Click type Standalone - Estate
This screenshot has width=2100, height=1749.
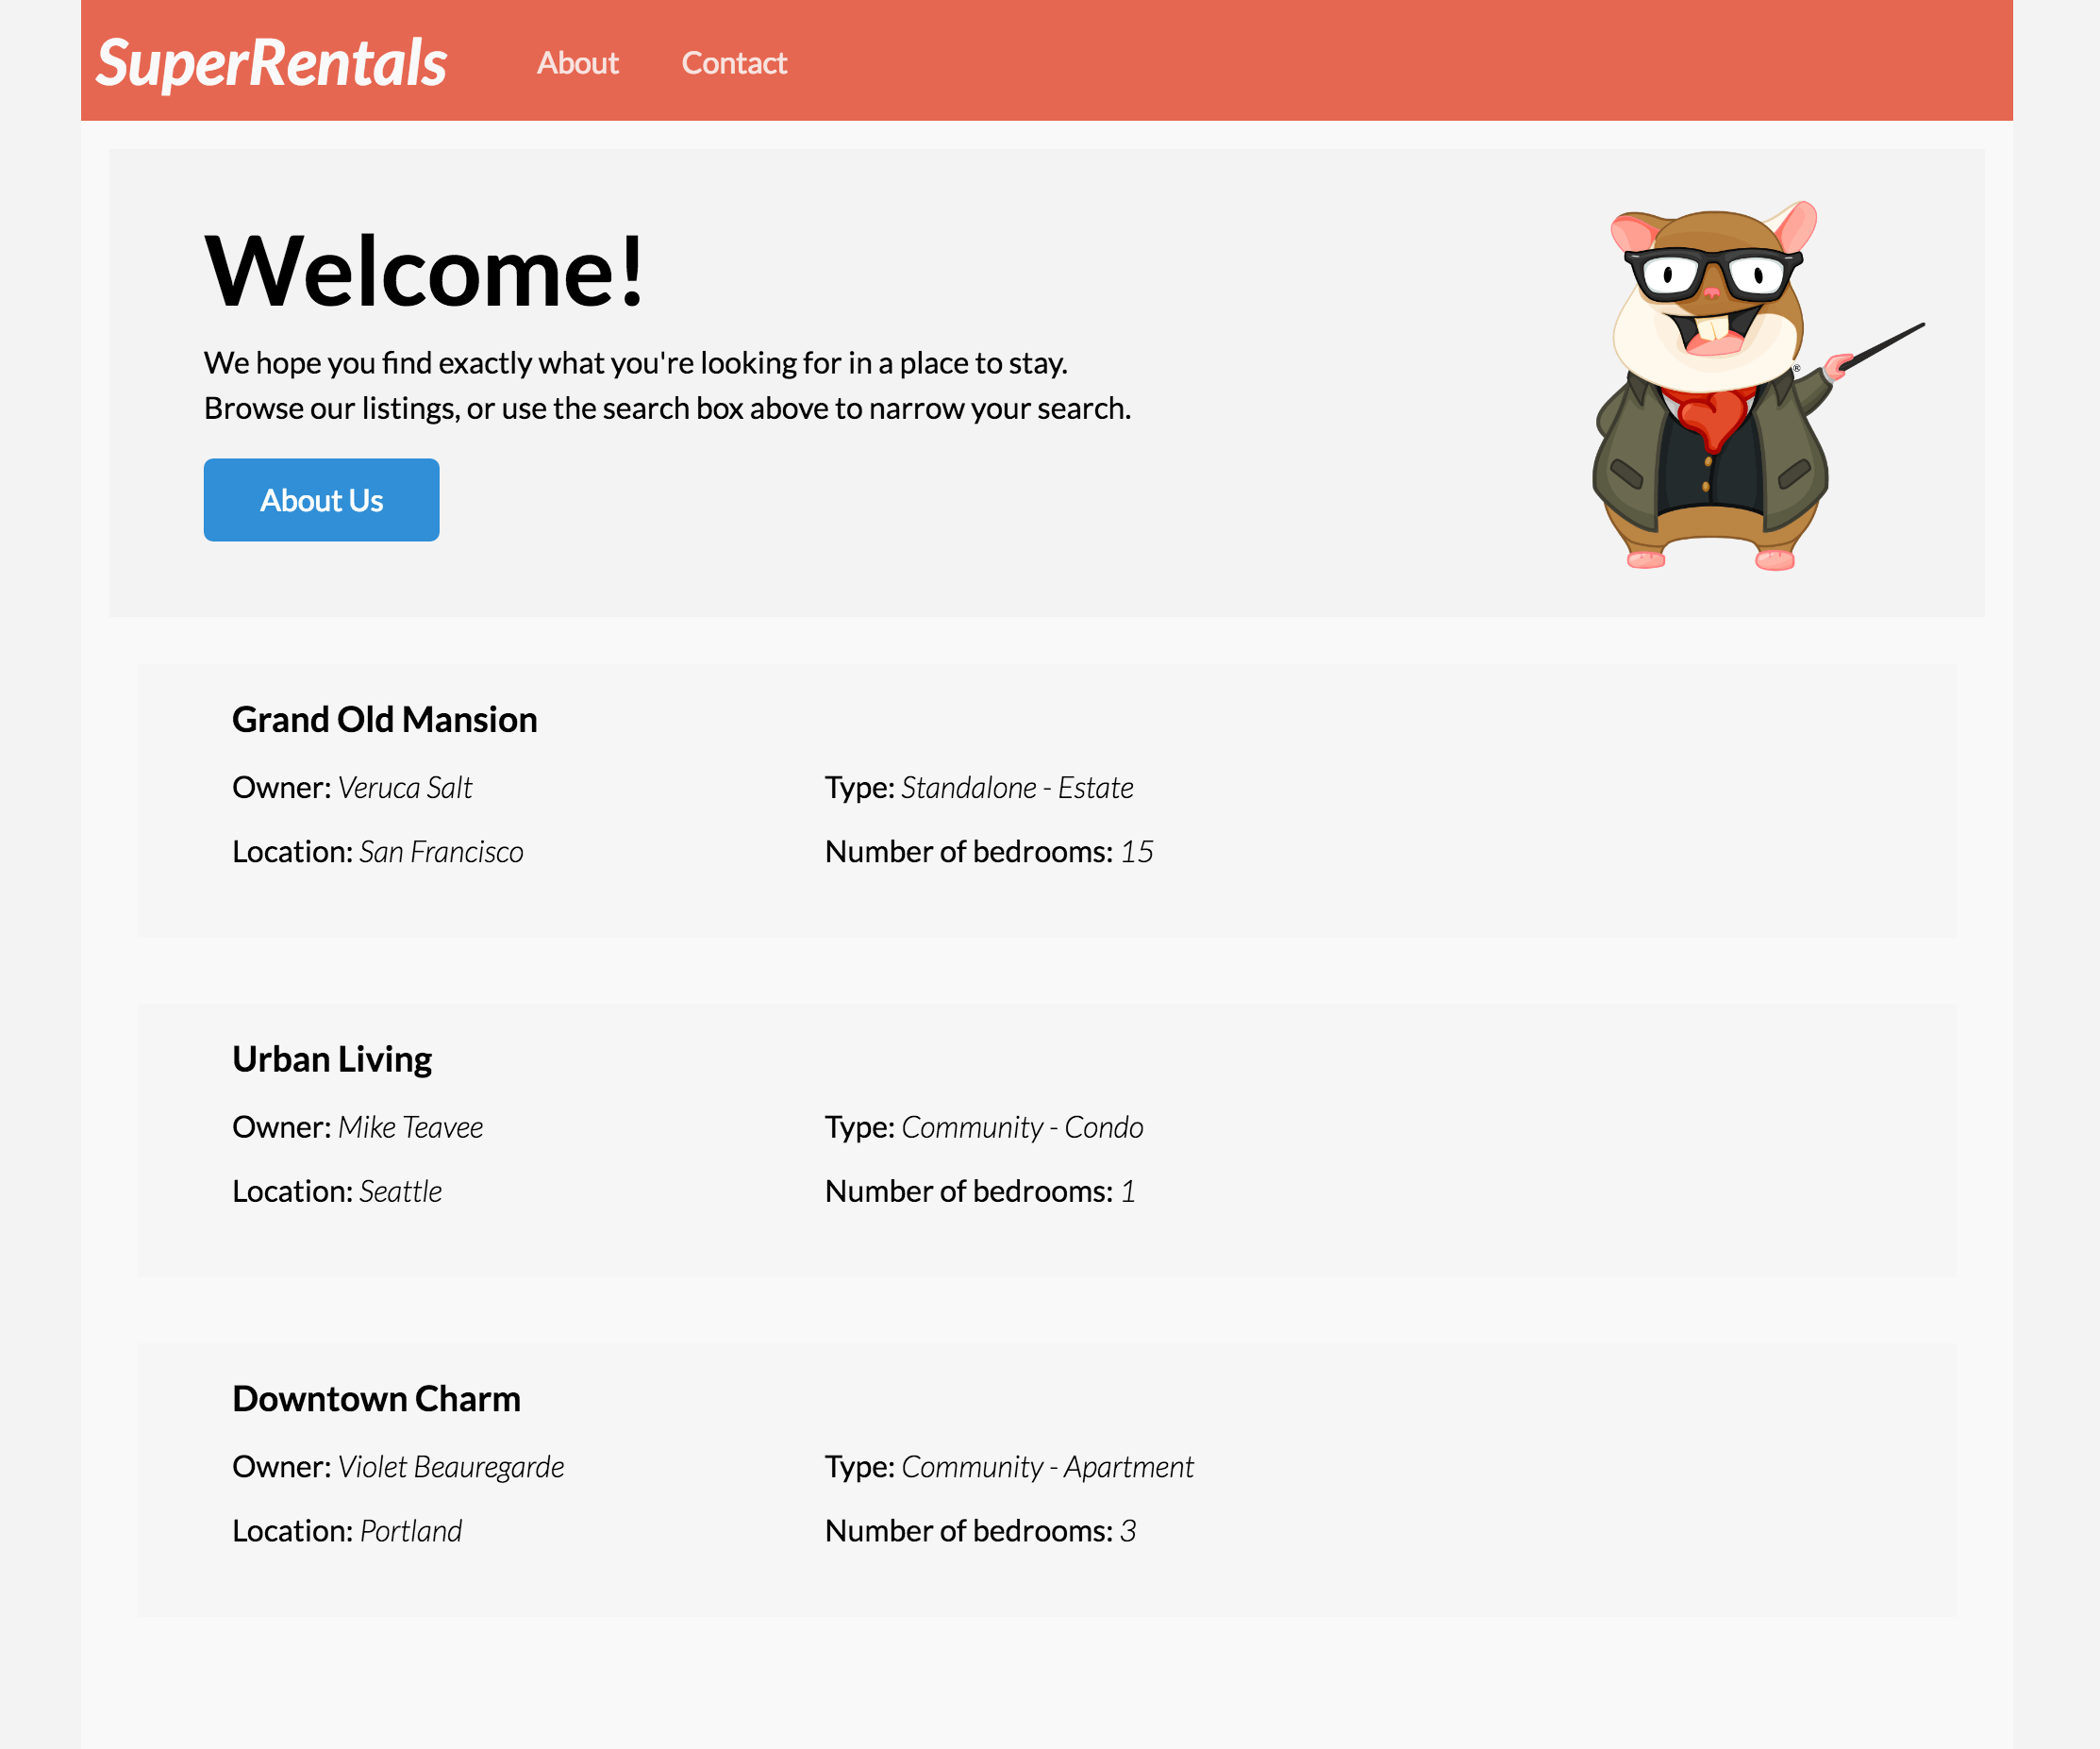click(x=1017, y=788)
